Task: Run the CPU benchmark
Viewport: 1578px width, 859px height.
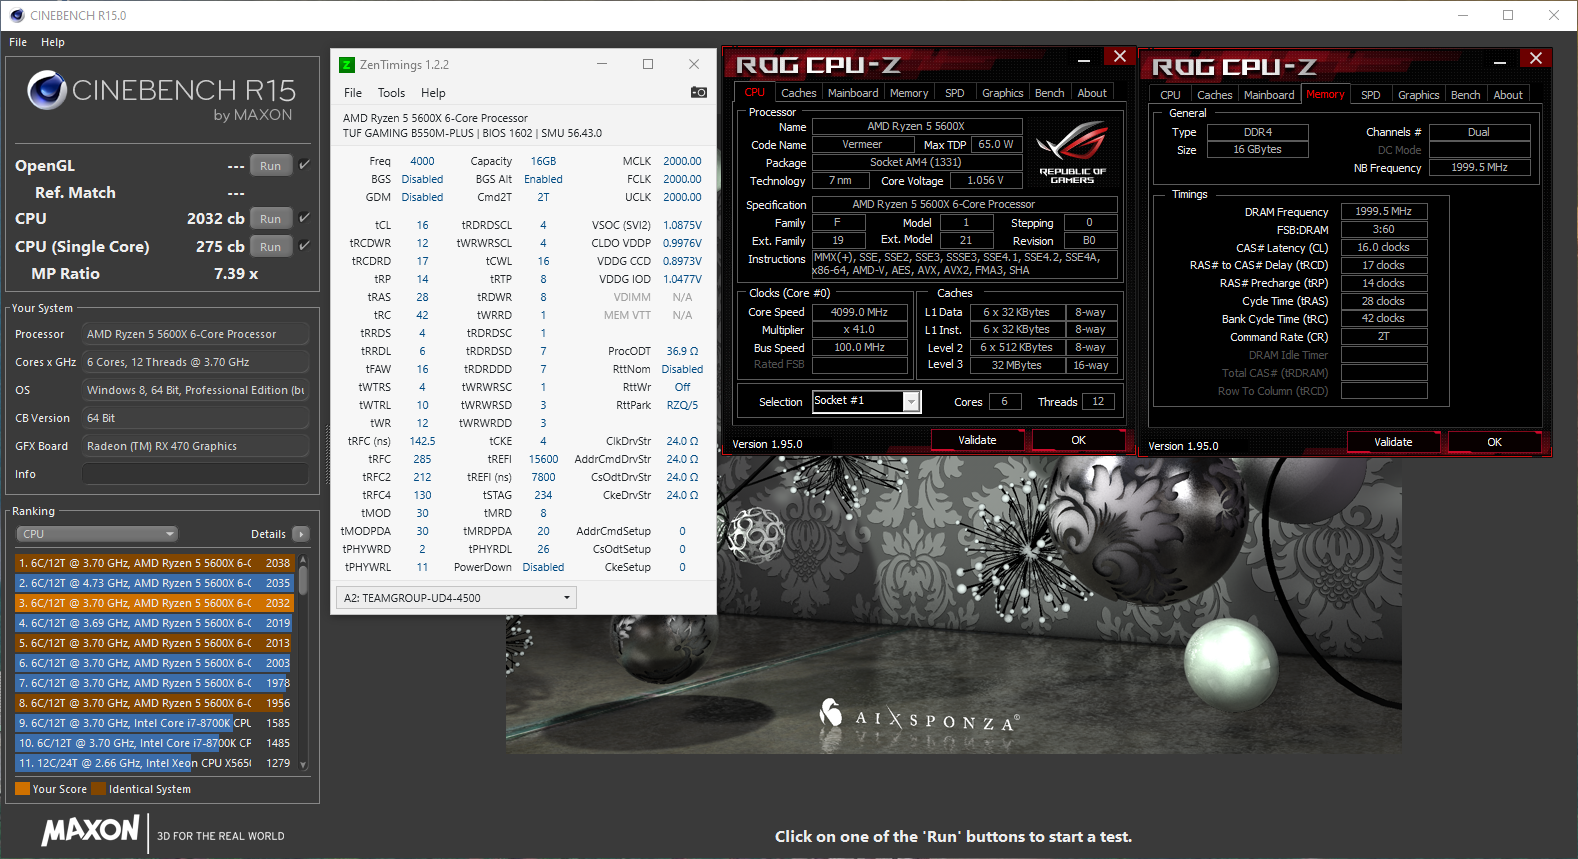Action: click(x=271, y=219)
